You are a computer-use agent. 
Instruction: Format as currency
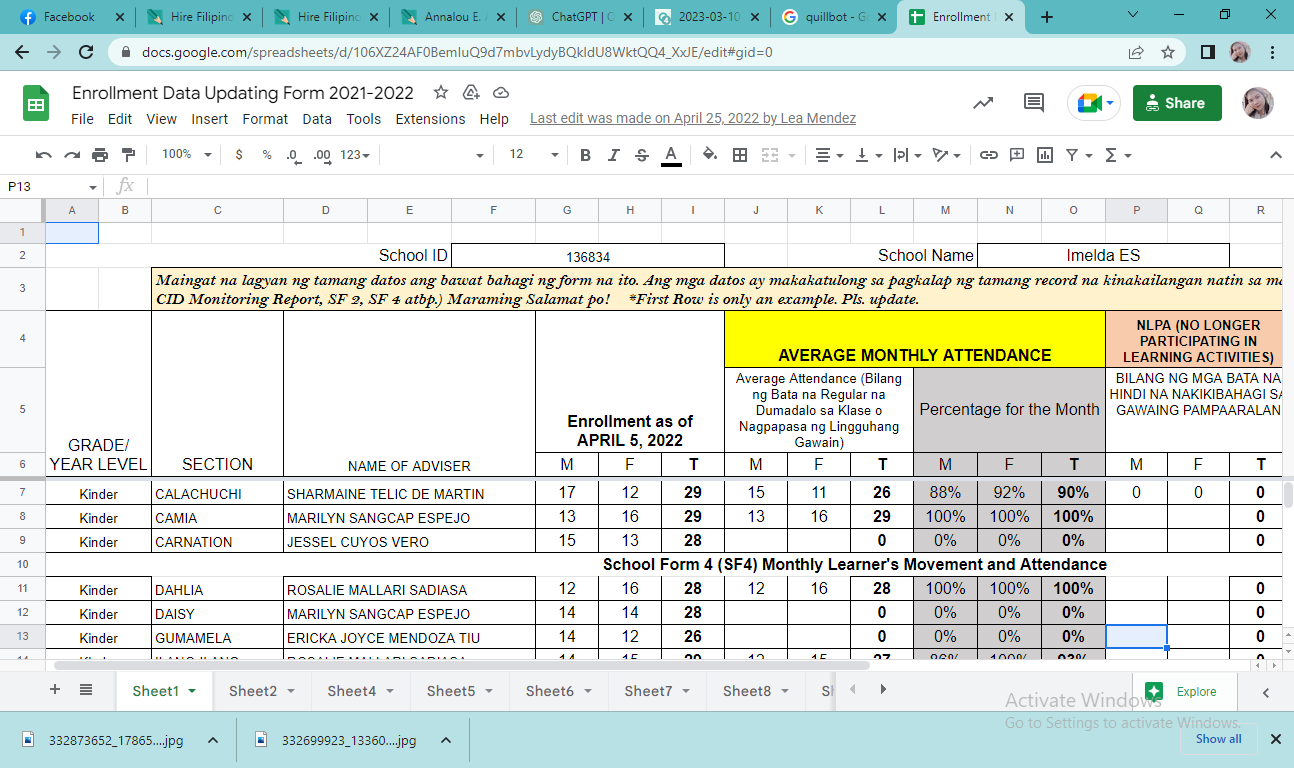point(238,155)
